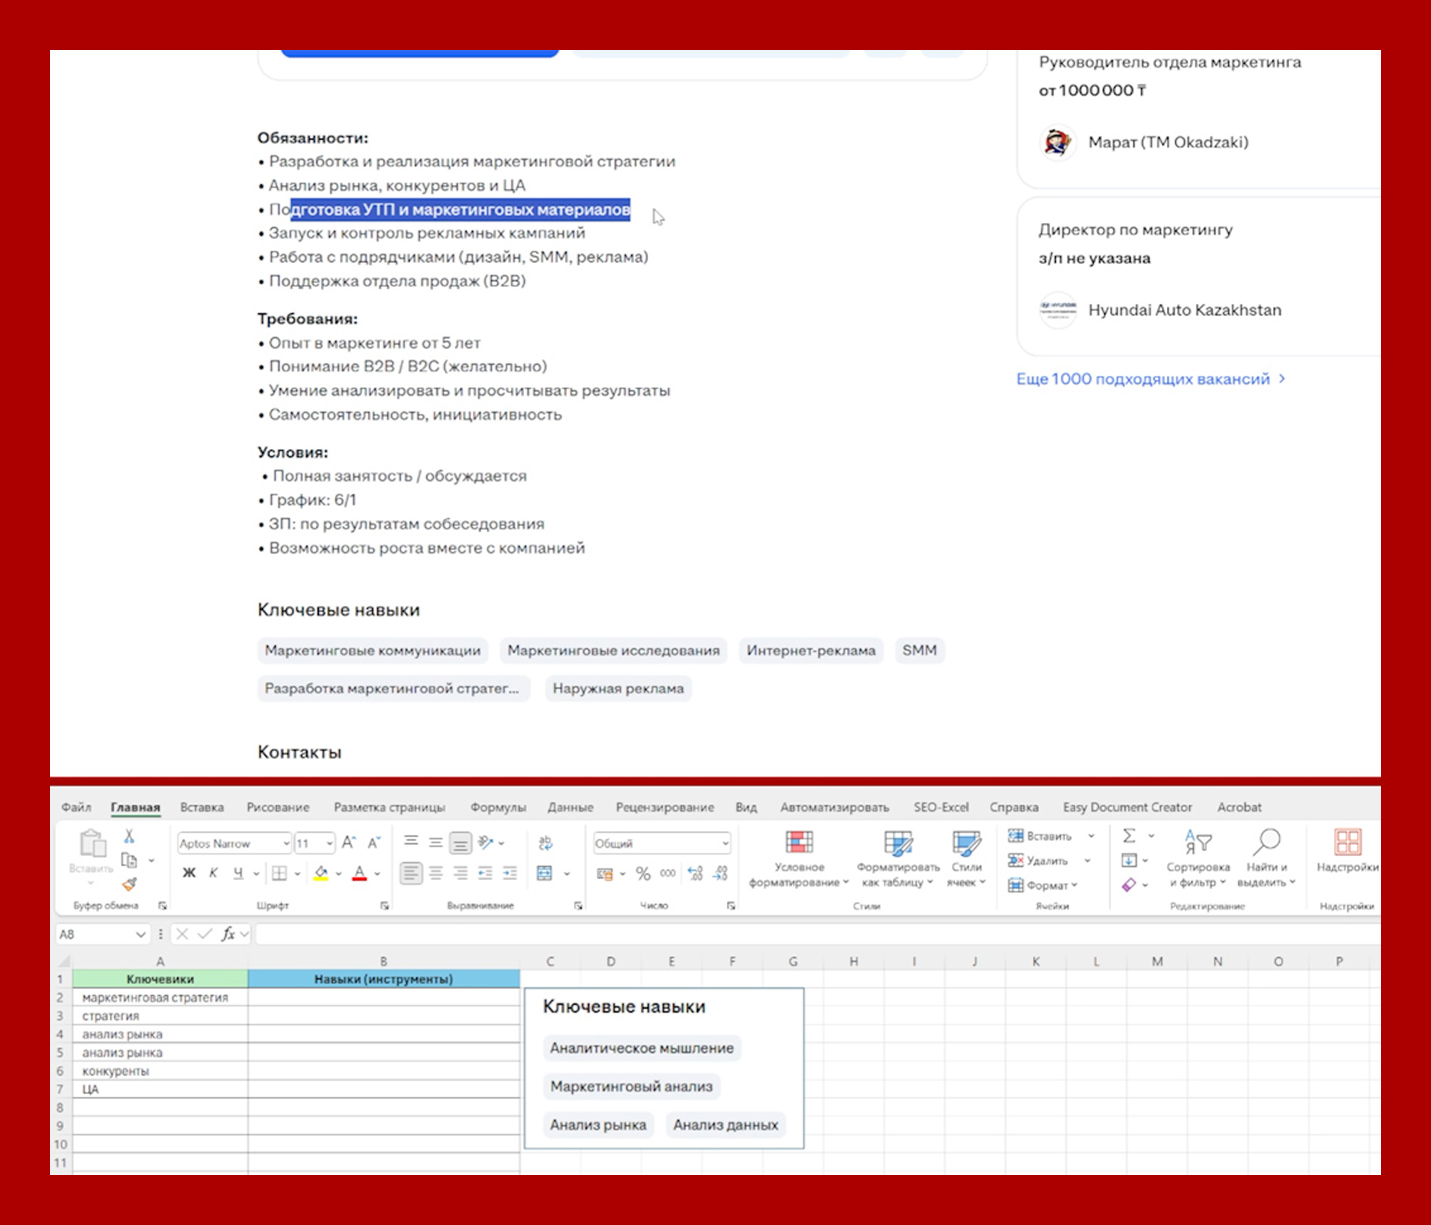Decrease font size with the smaller A icon

click(374, 843)
